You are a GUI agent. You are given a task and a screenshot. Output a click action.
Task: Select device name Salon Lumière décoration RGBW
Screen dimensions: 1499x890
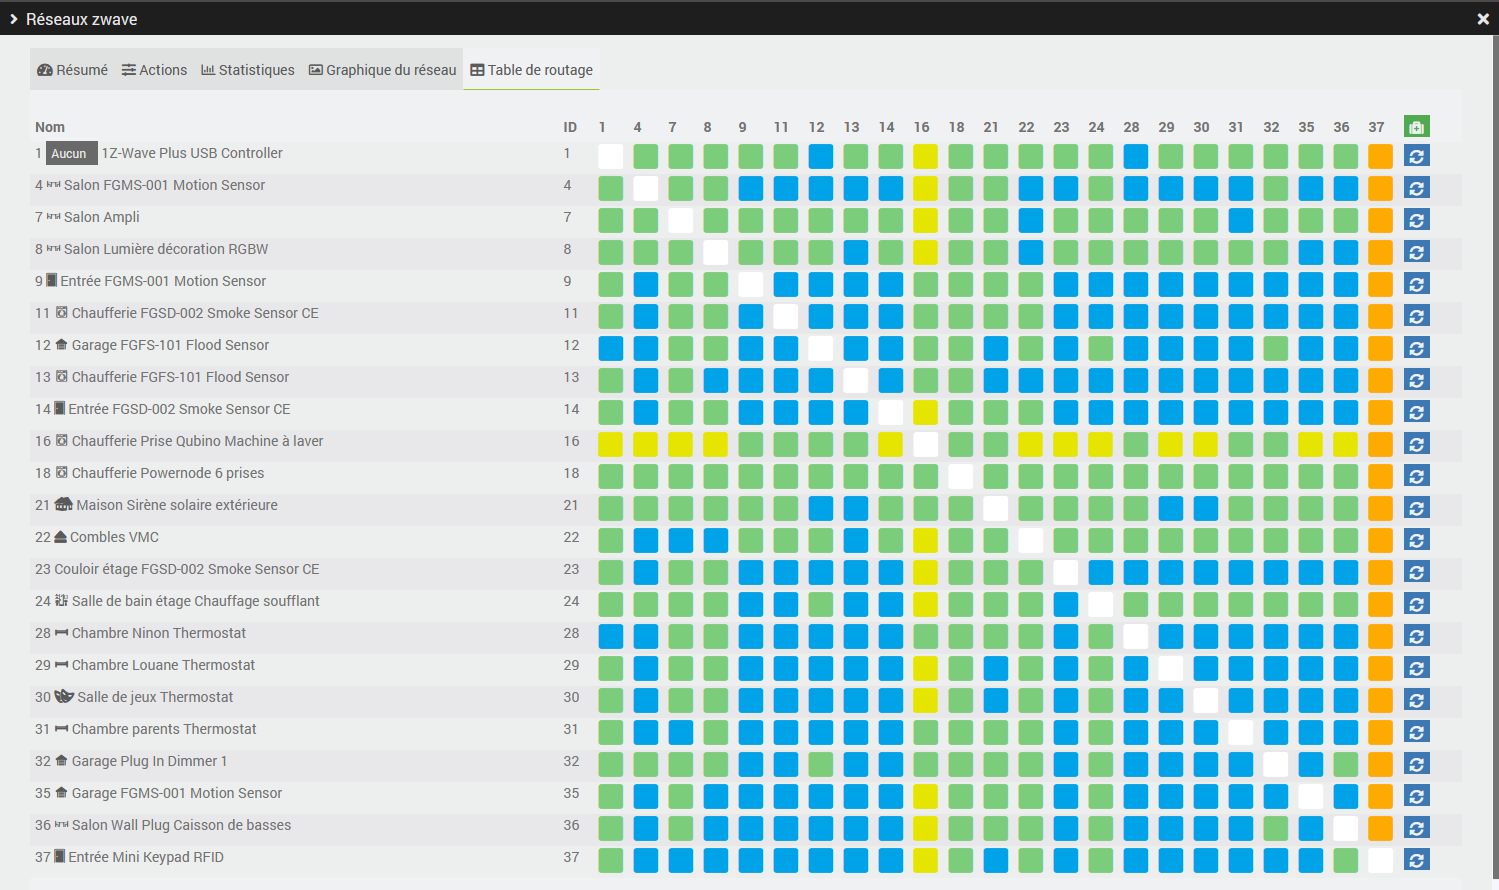point(166,249)
